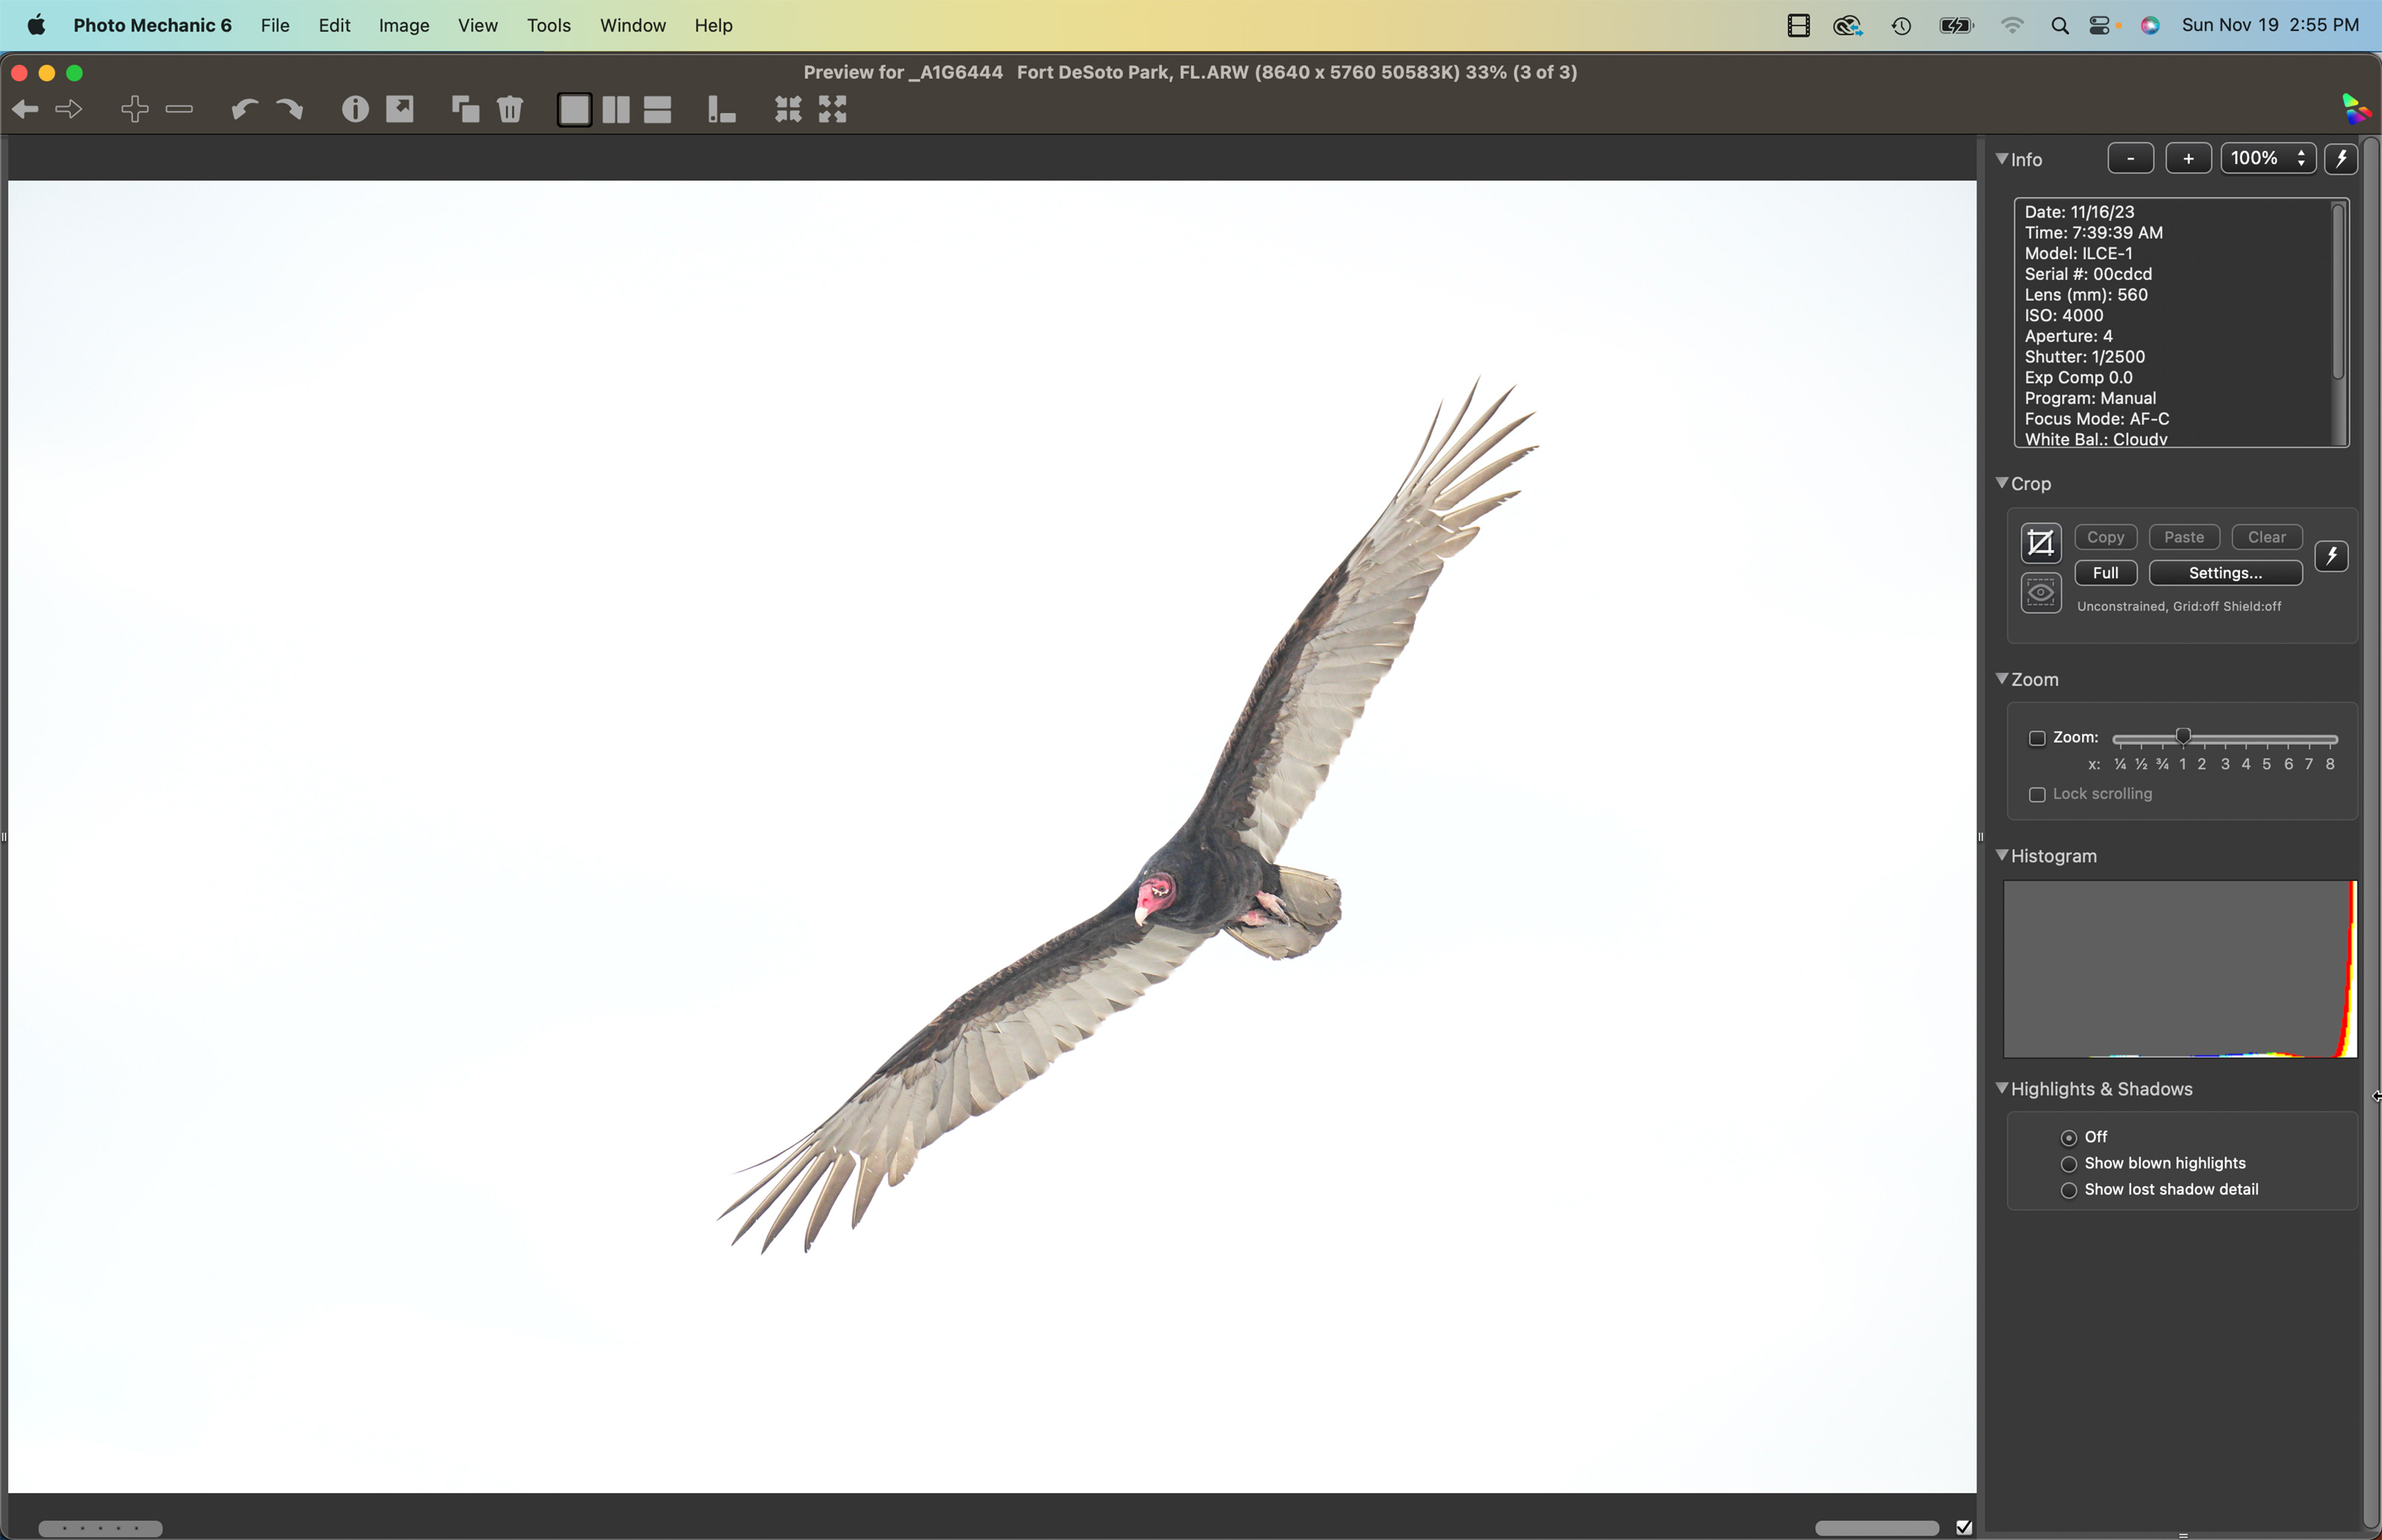Toggle crop preview eye icon

(2040, 593)
